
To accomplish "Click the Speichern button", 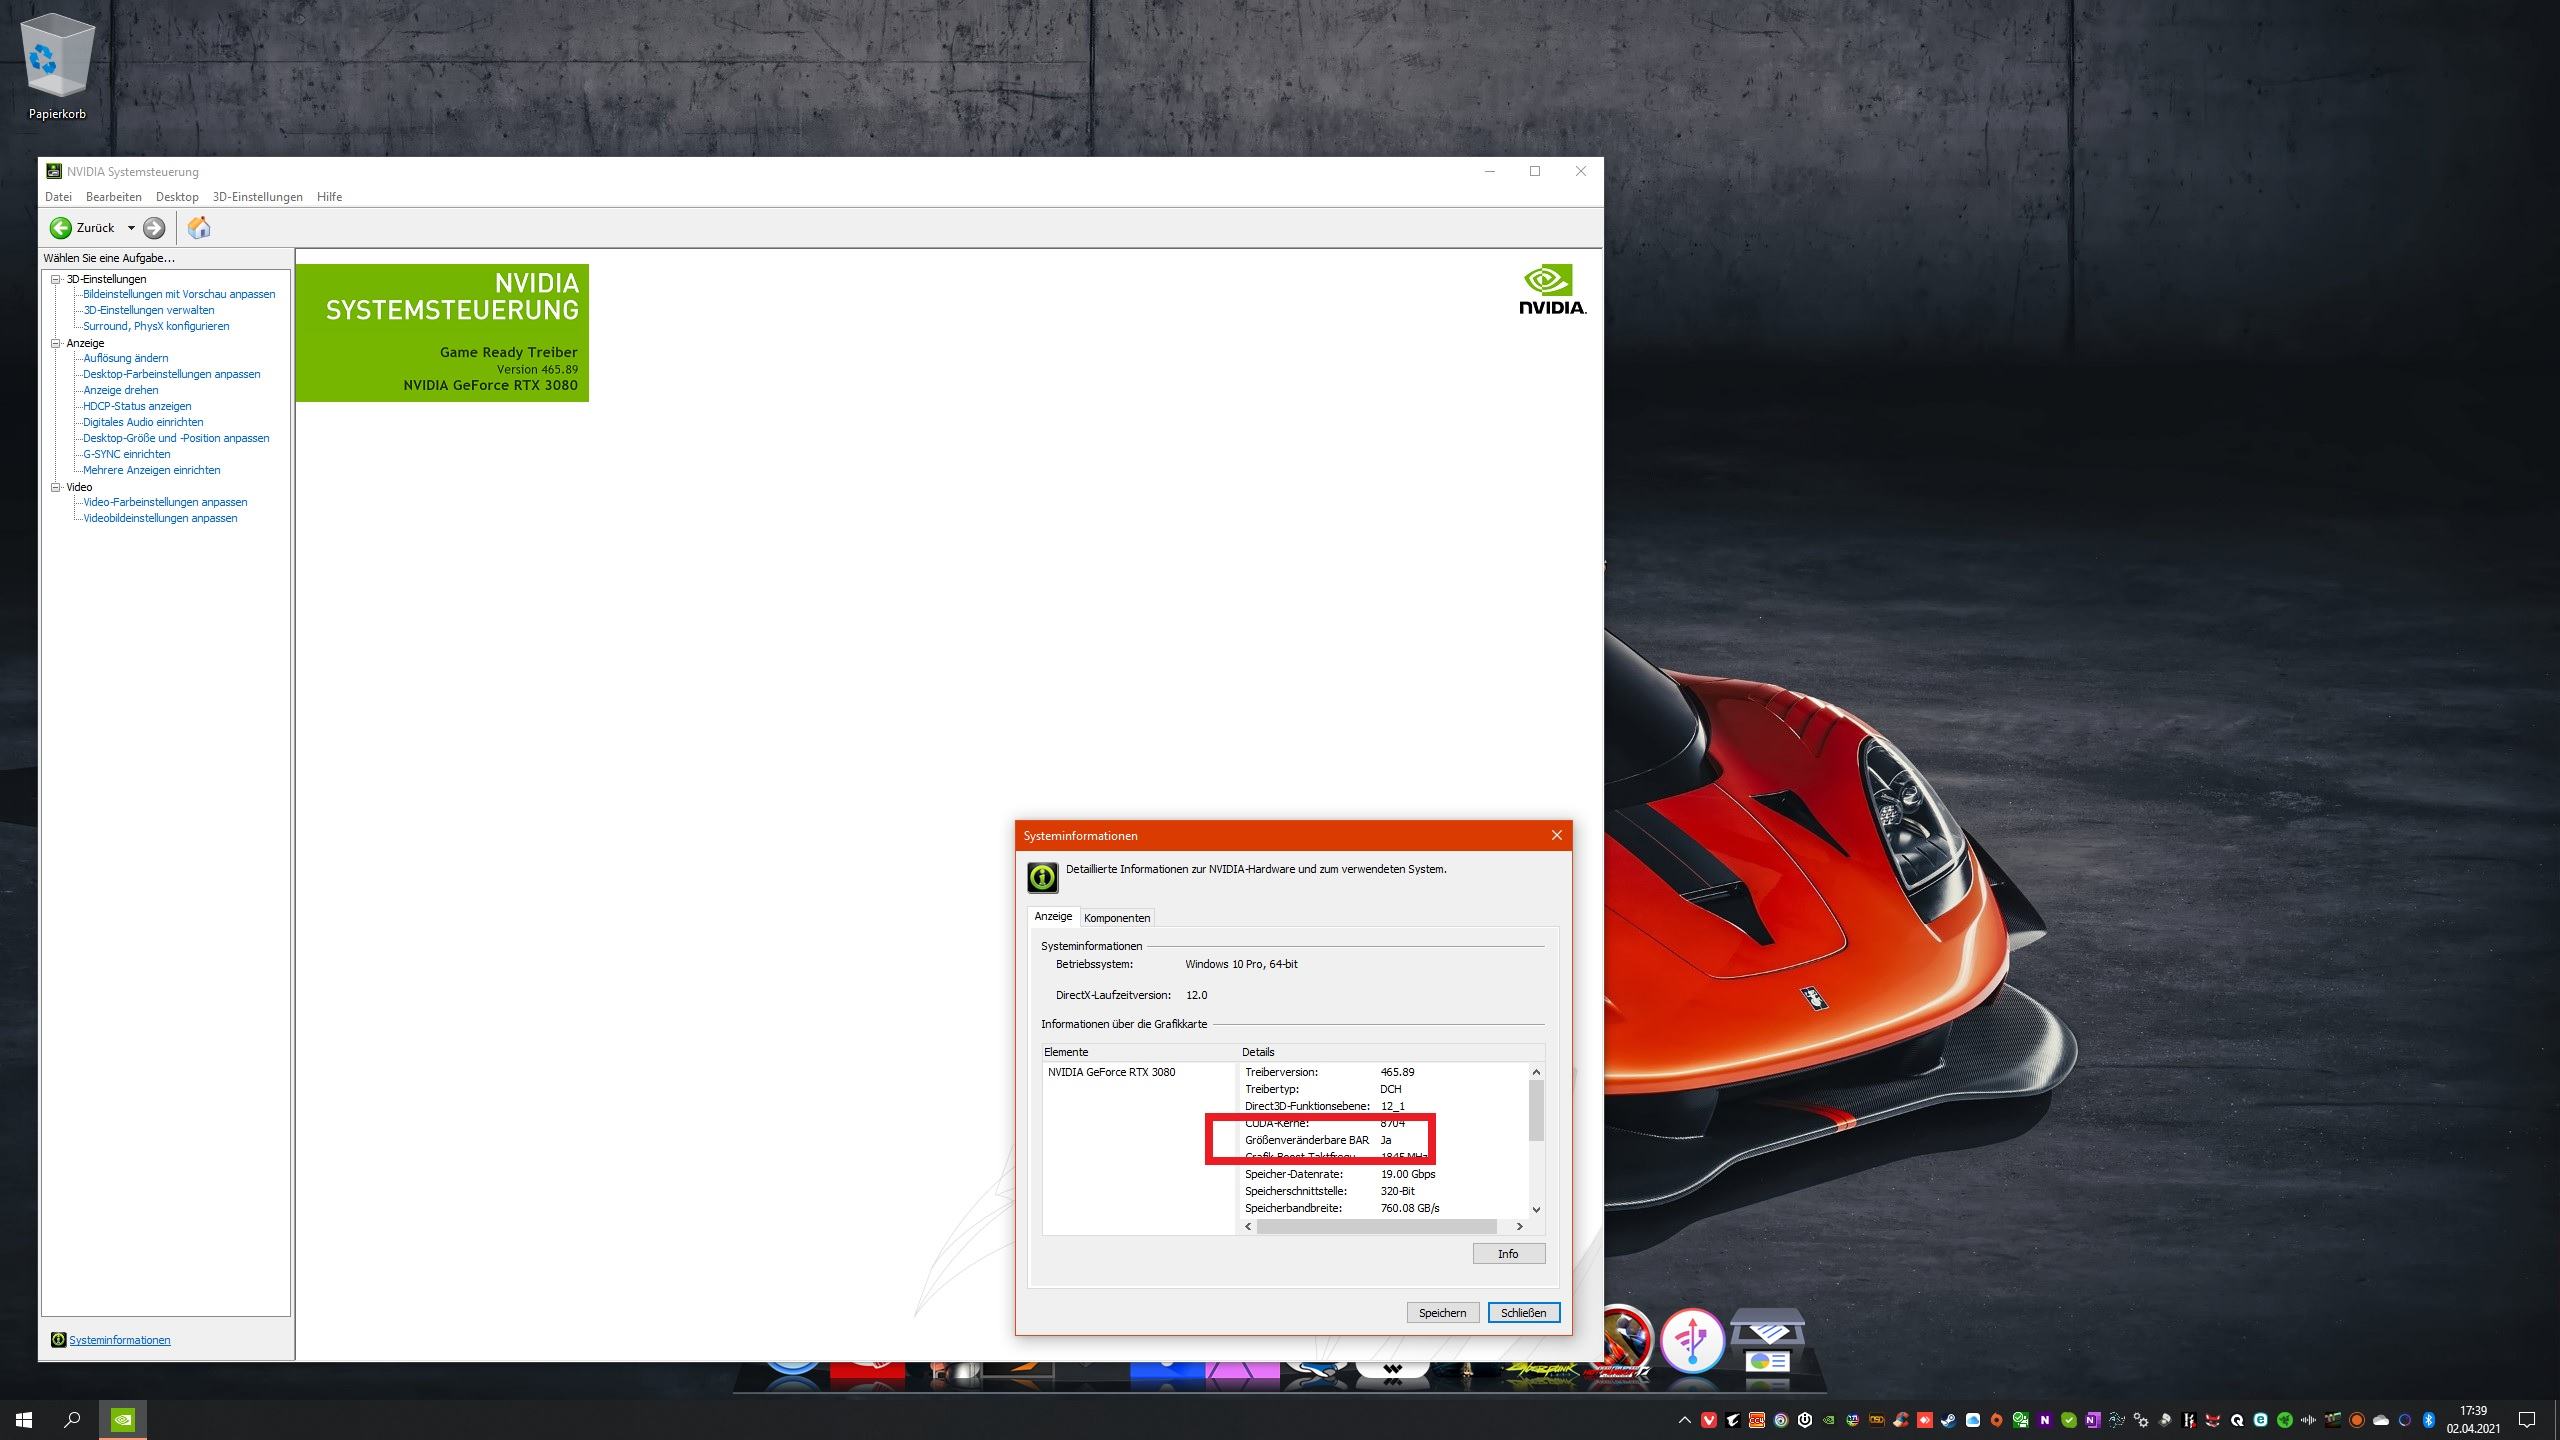I will coord(1442,1313).
